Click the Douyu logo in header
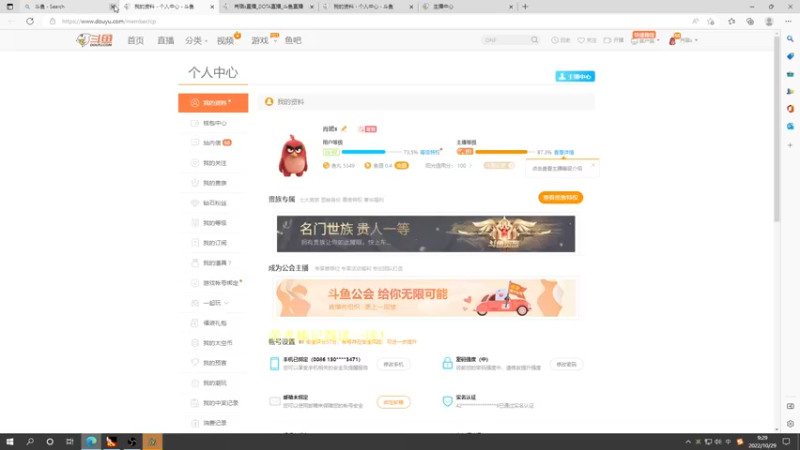800x450 pixels. coord(94,40)
